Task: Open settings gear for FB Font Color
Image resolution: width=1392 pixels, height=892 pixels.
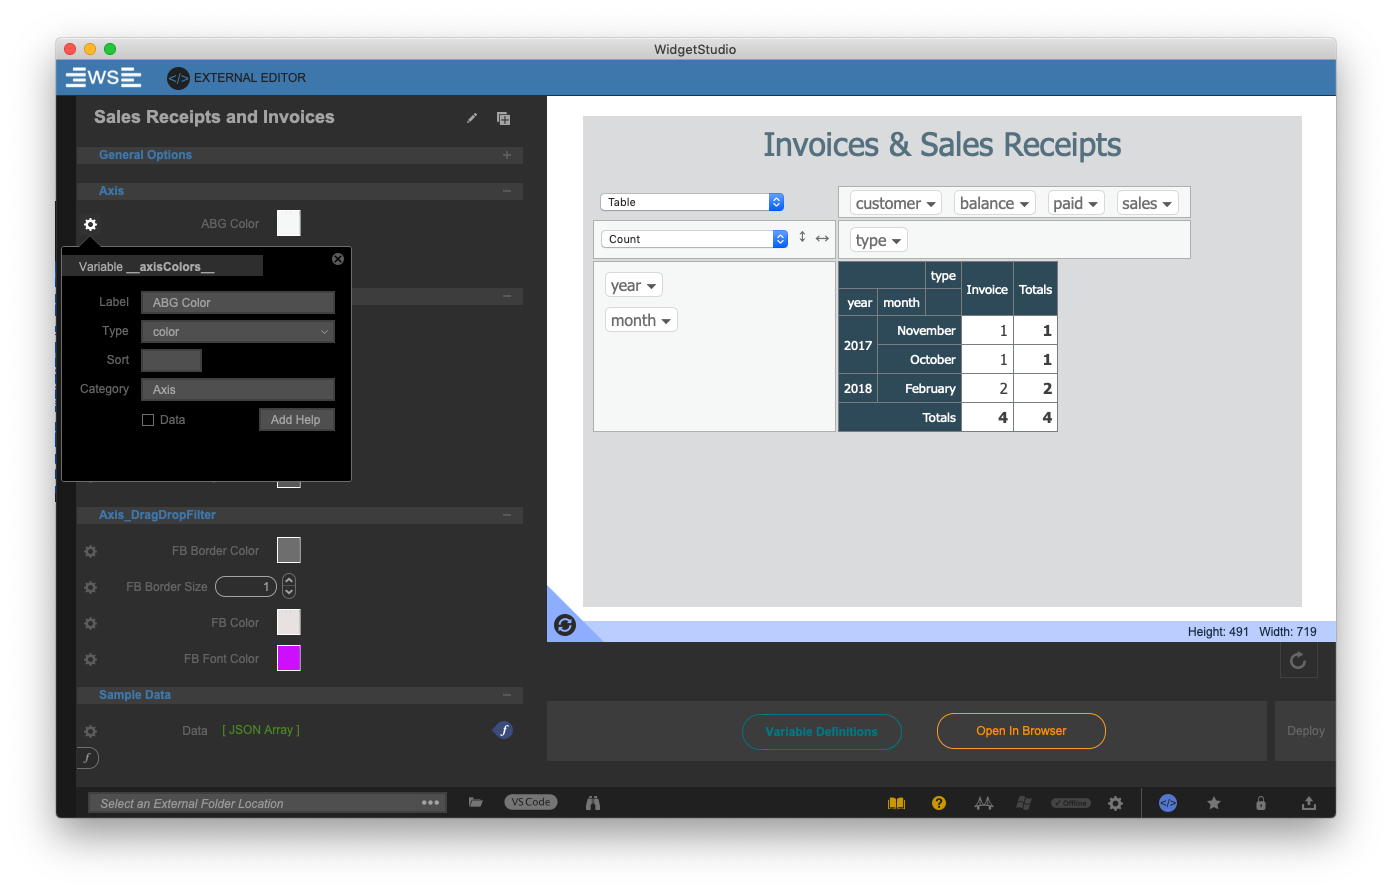Action: (91, 659)
